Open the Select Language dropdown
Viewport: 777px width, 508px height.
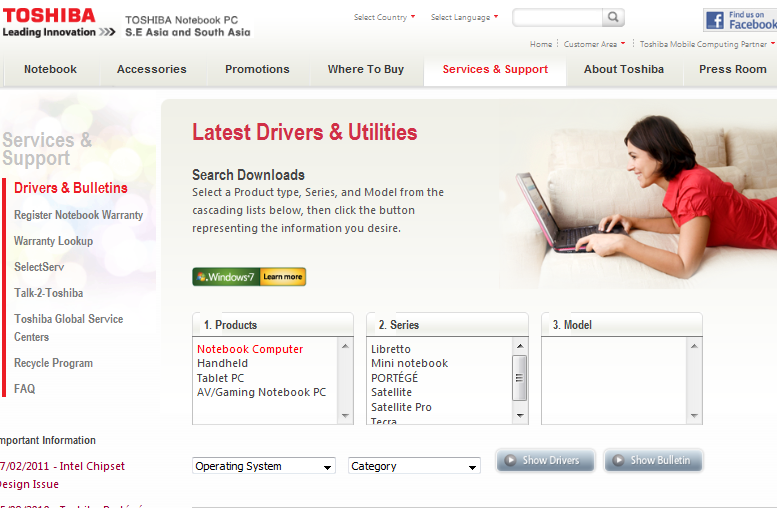point(464,17)
